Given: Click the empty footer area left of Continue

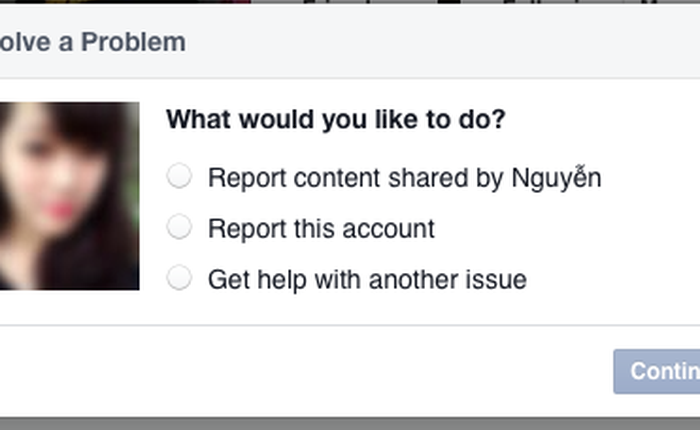Looking at the screenshot, I should coord(300,370).
